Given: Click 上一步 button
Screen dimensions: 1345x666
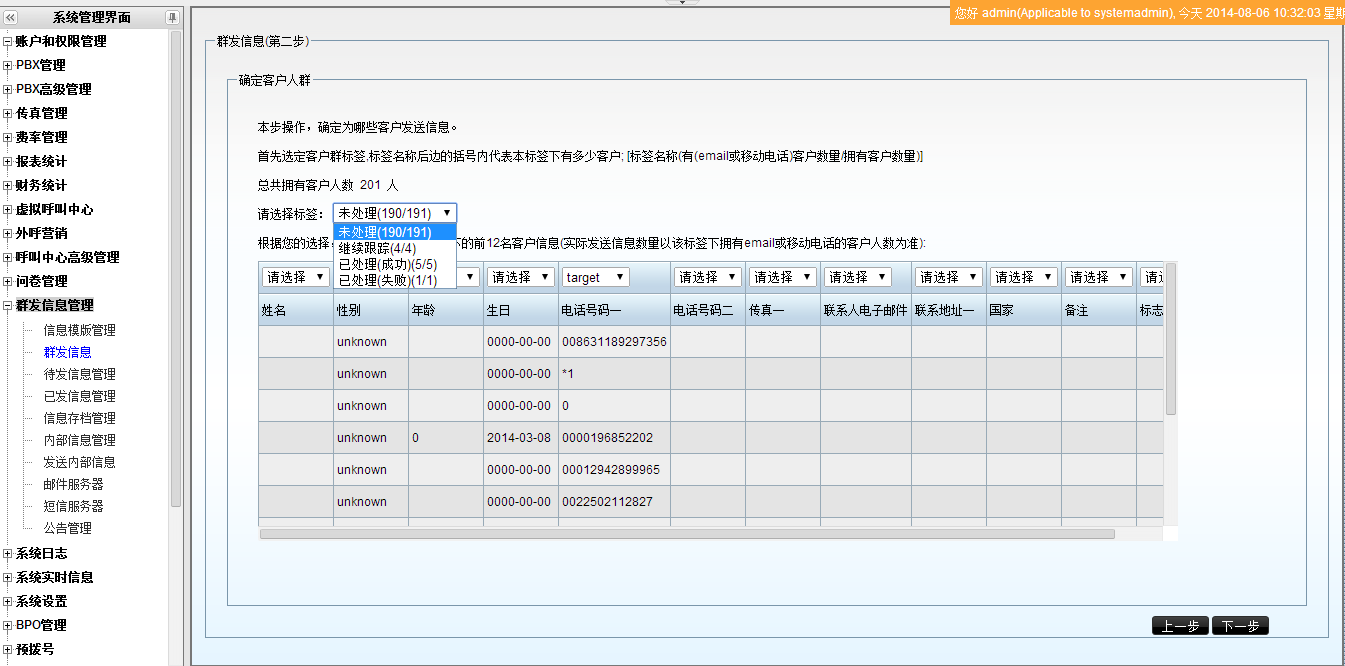Looking at the screenshot, I should (x=1180, y=626).
